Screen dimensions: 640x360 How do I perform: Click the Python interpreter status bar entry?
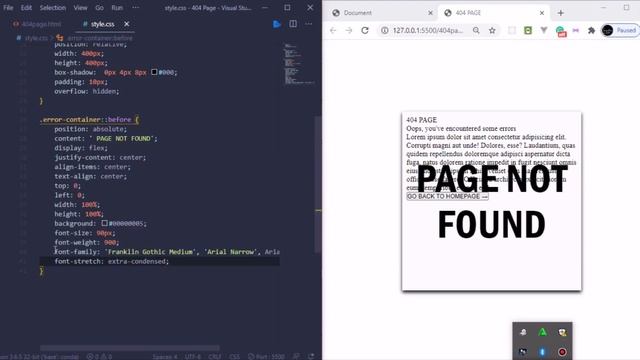pos(40,356)
